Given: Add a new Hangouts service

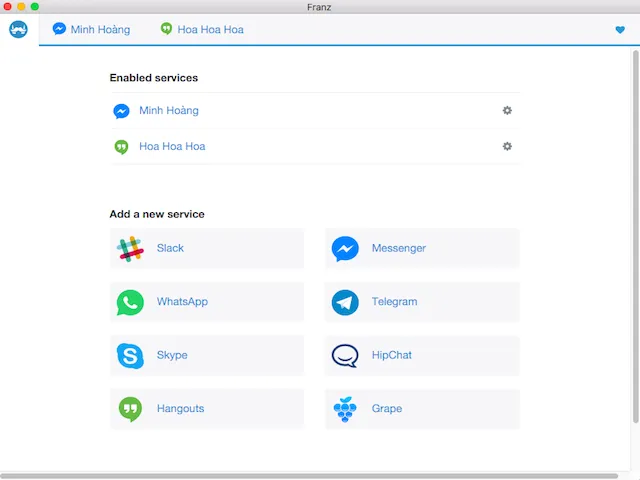Looking at the screenshot, I should [206, 409].
